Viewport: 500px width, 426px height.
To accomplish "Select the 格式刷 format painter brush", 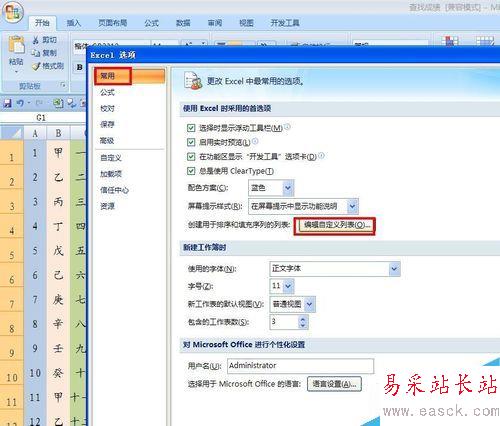I will point(36,66).
